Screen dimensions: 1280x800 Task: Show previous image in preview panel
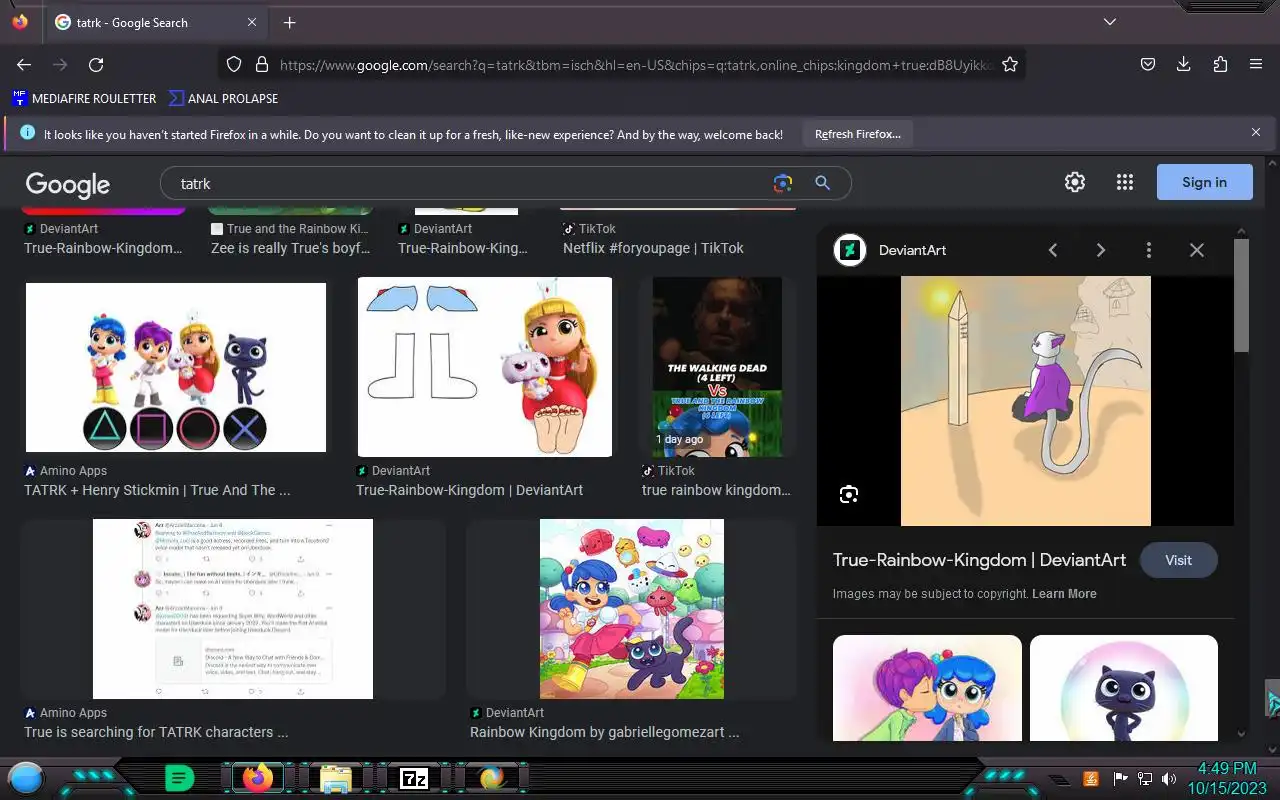(x=1053, y=250)
